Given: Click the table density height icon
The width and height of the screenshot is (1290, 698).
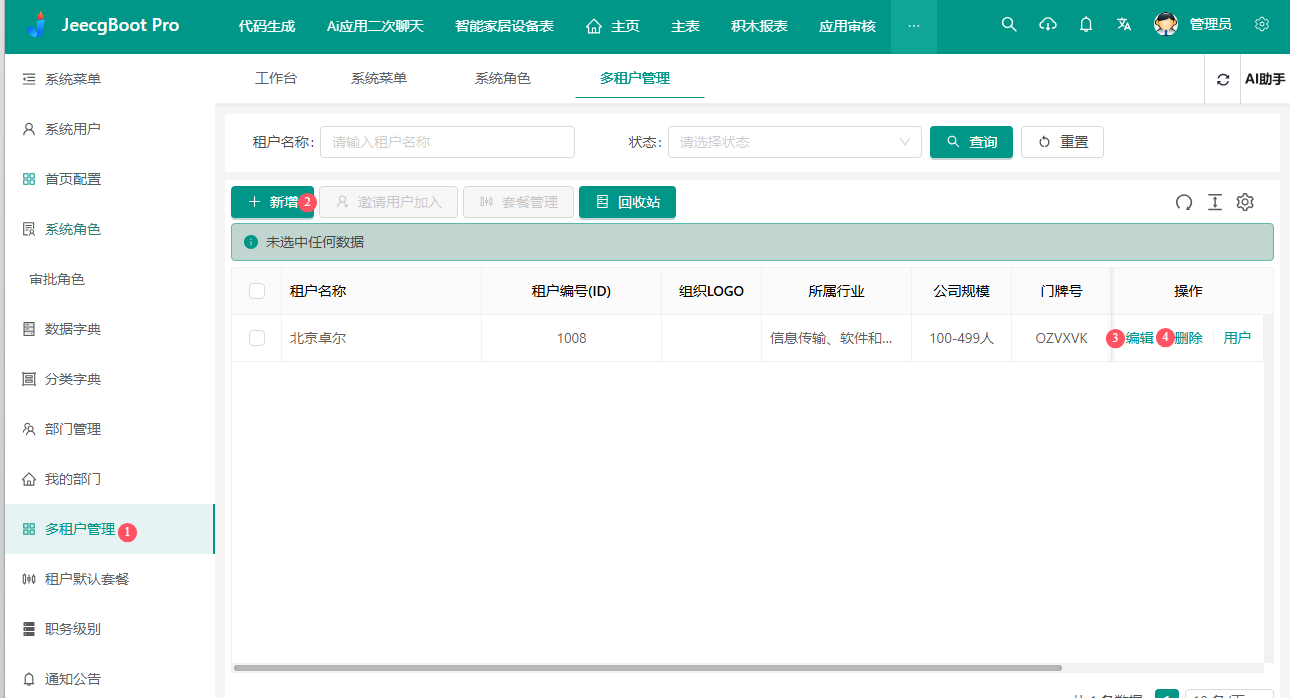Looking at the screenshot, I should point(1215,202).
